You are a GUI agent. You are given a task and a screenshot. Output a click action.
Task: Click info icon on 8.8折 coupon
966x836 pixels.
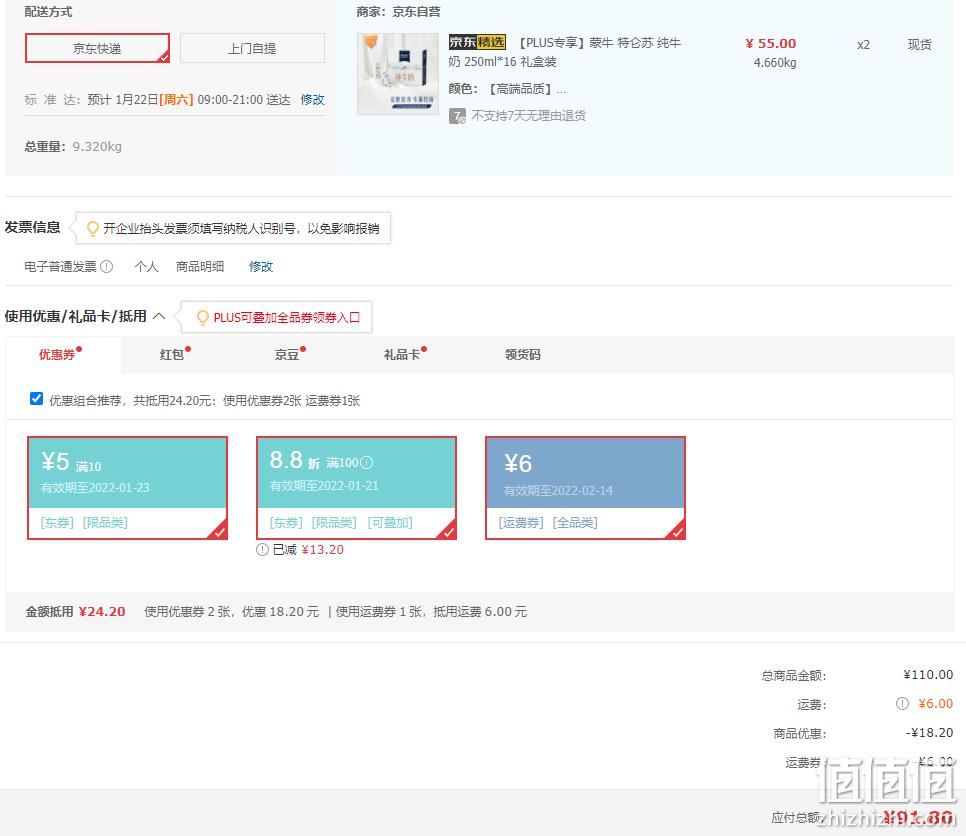coord(367,462)
